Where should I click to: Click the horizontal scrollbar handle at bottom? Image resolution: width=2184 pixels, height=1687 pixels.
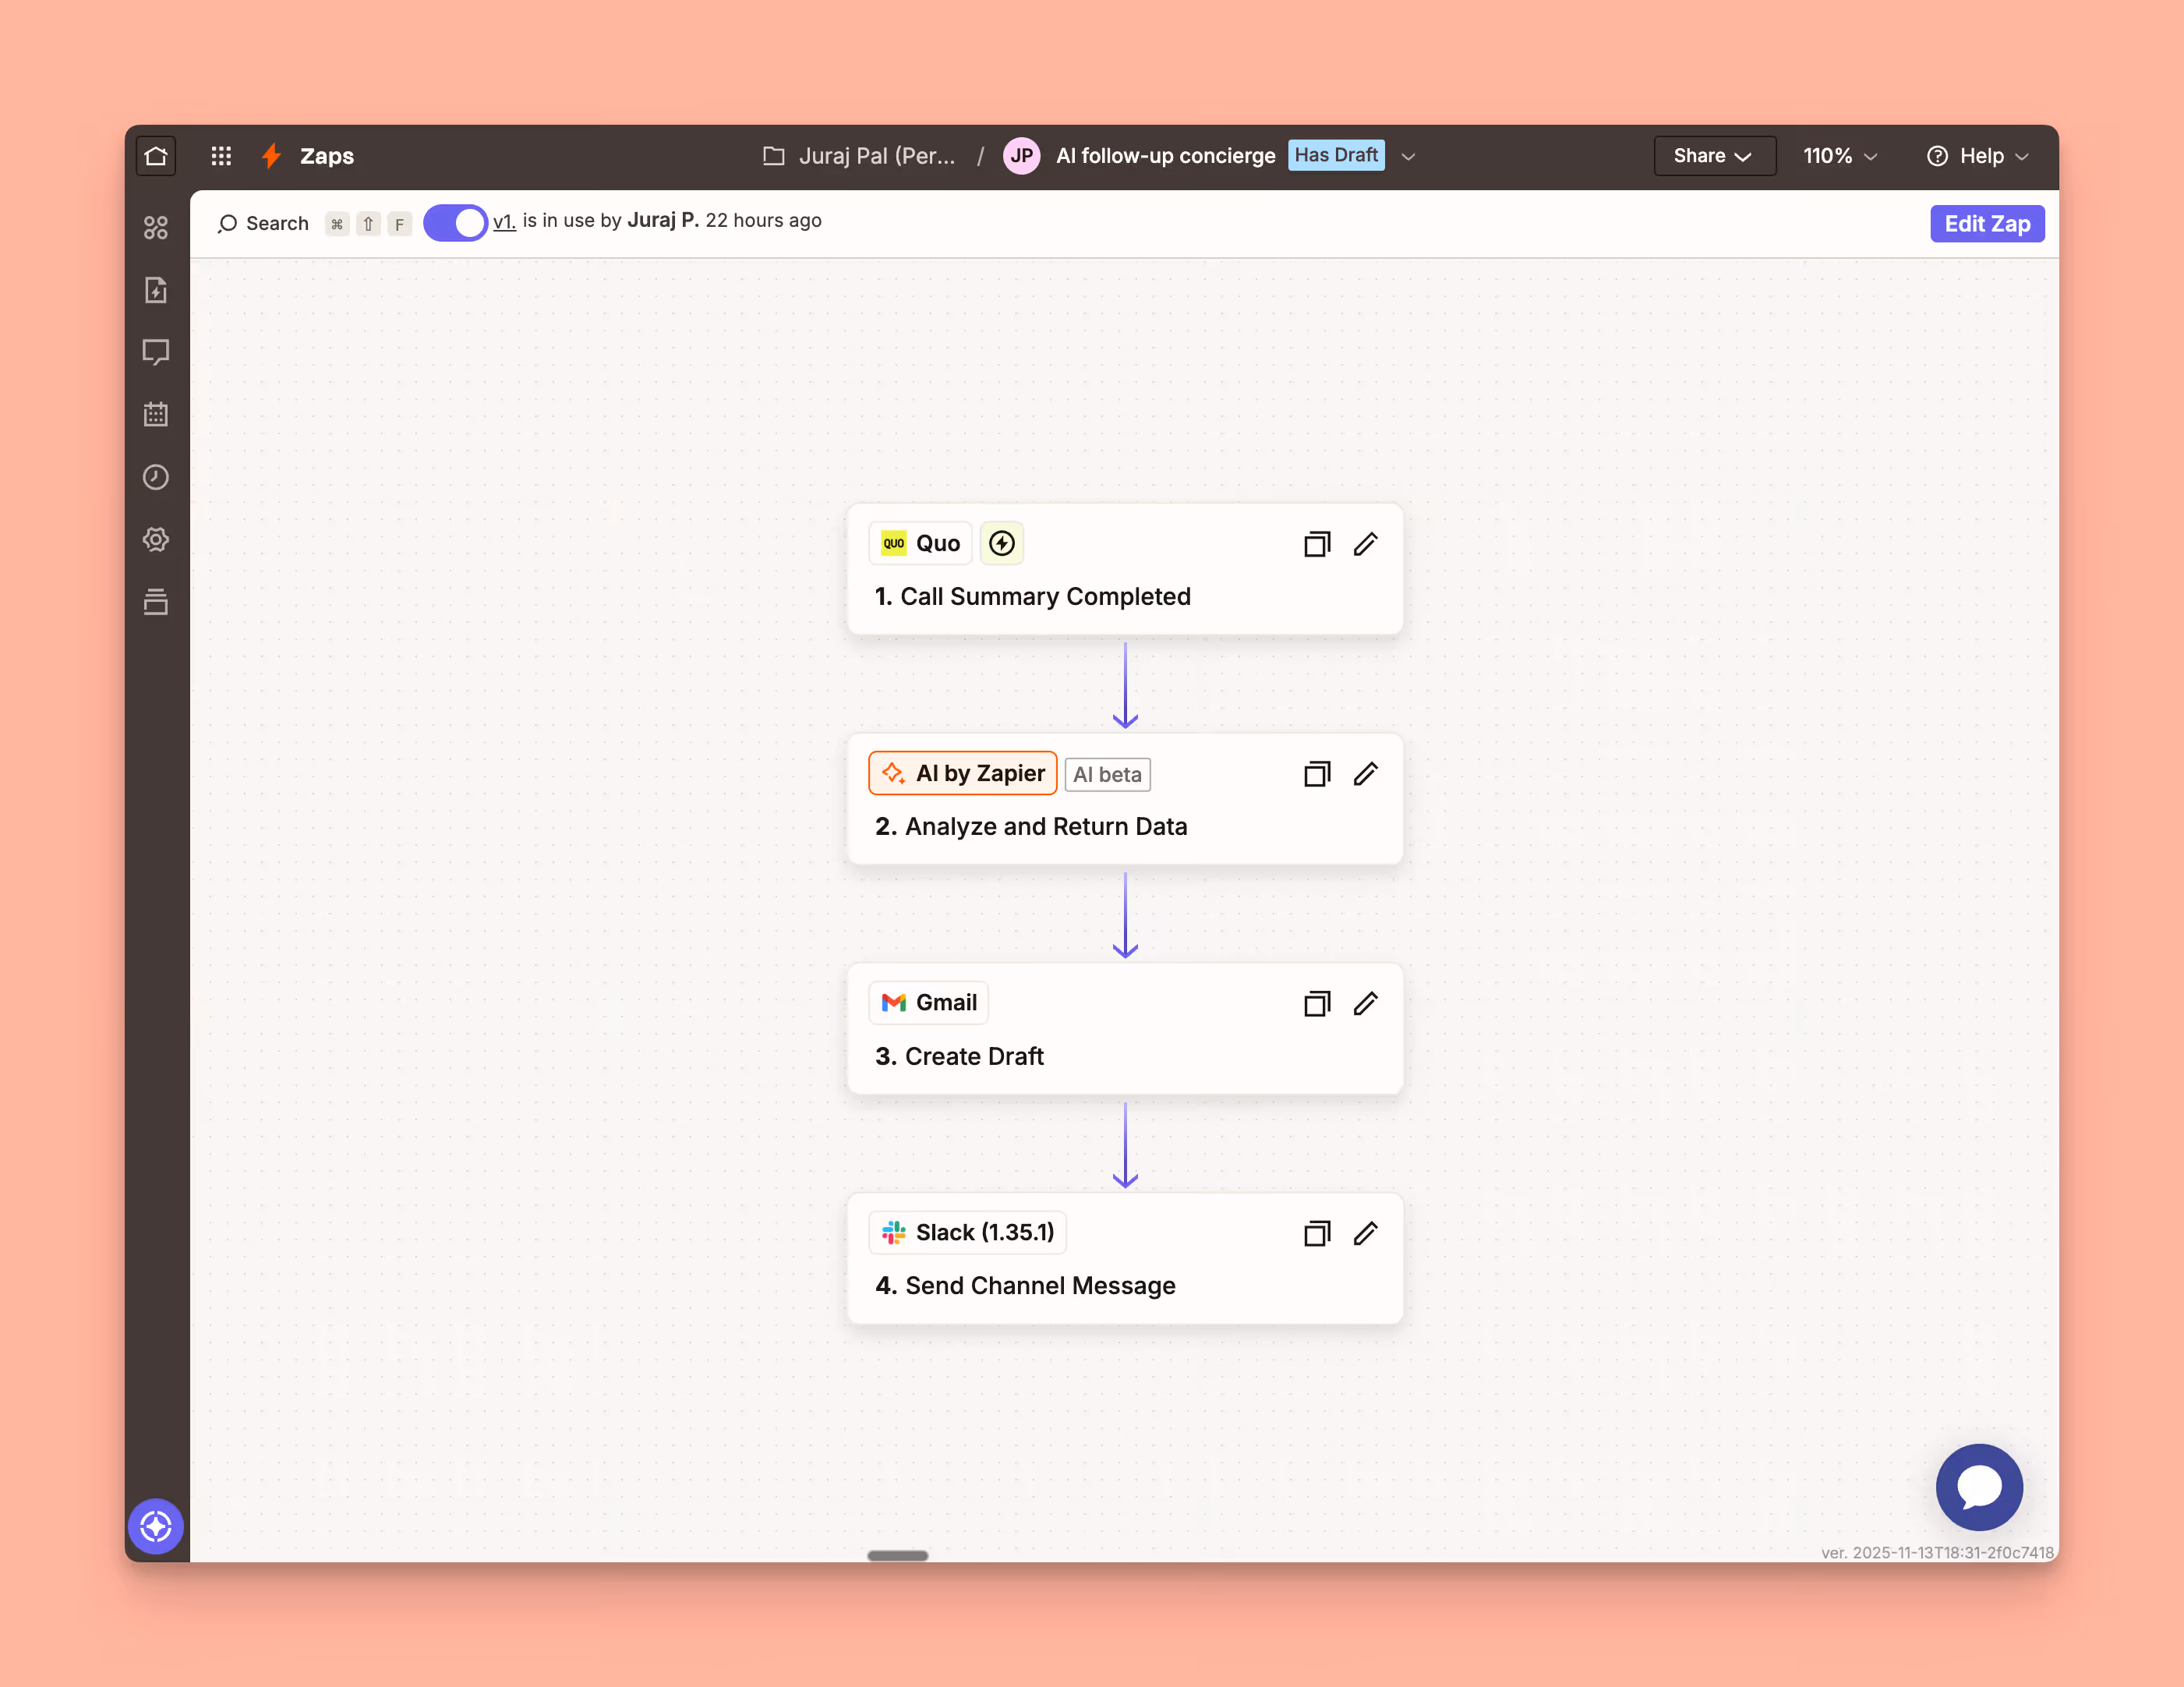coord(897,1555)
